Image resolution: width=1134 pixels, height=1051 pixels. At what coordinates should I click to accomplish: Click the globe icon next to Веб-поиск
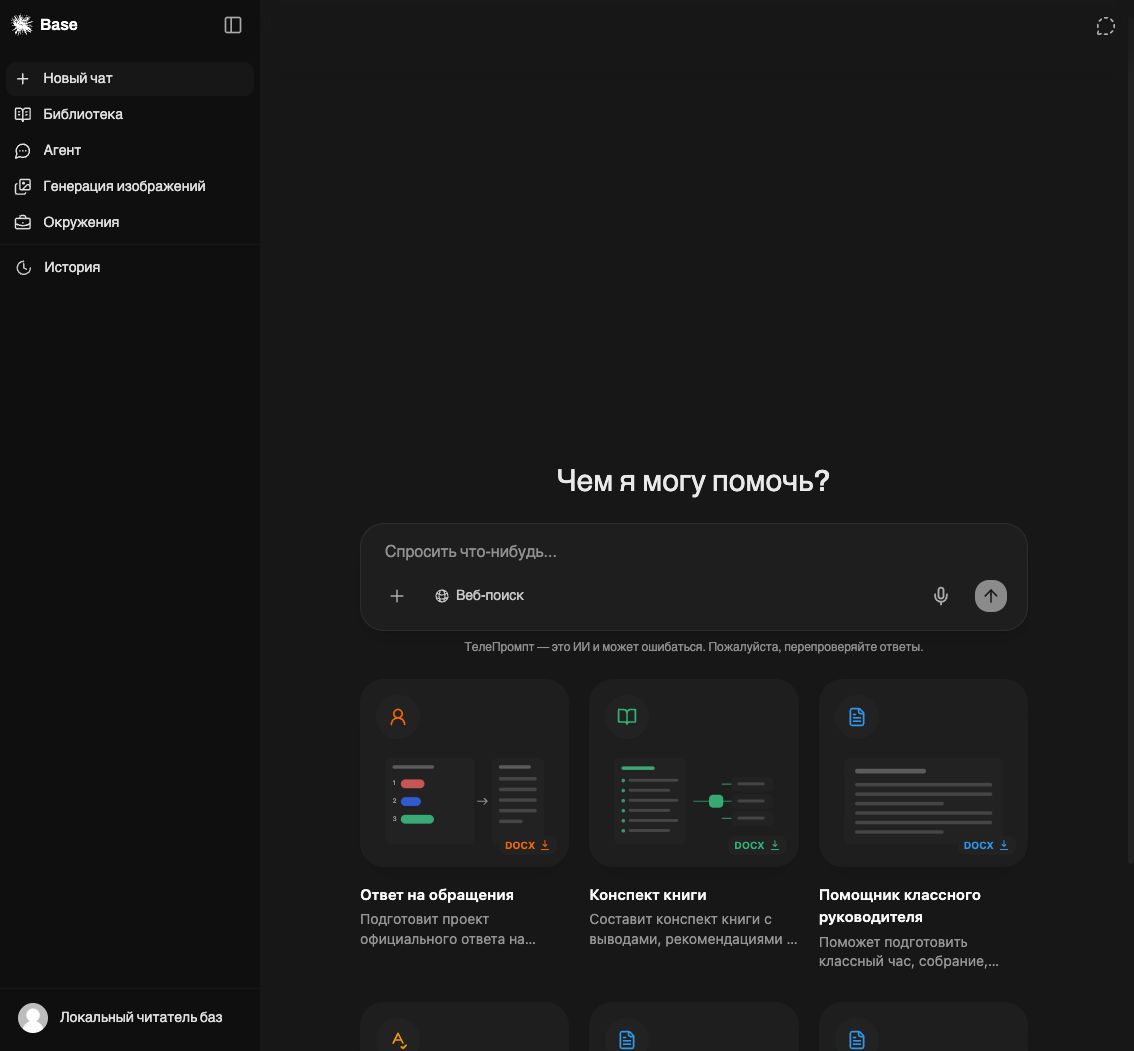442,596
